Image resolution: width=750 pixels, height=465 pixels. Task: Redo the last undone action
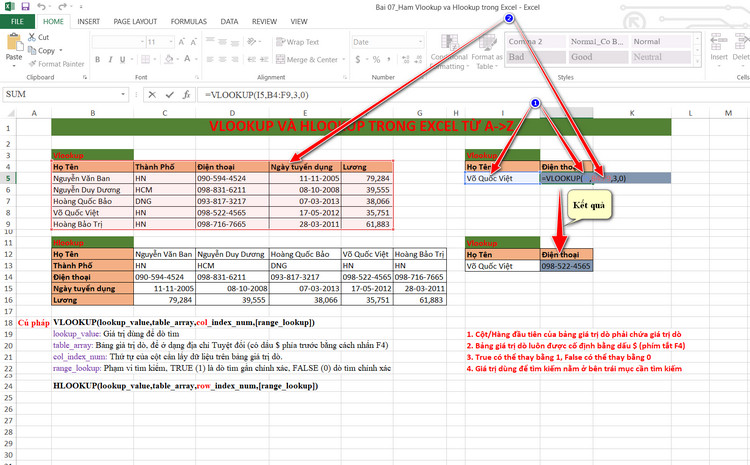click(x=62, y=7)
